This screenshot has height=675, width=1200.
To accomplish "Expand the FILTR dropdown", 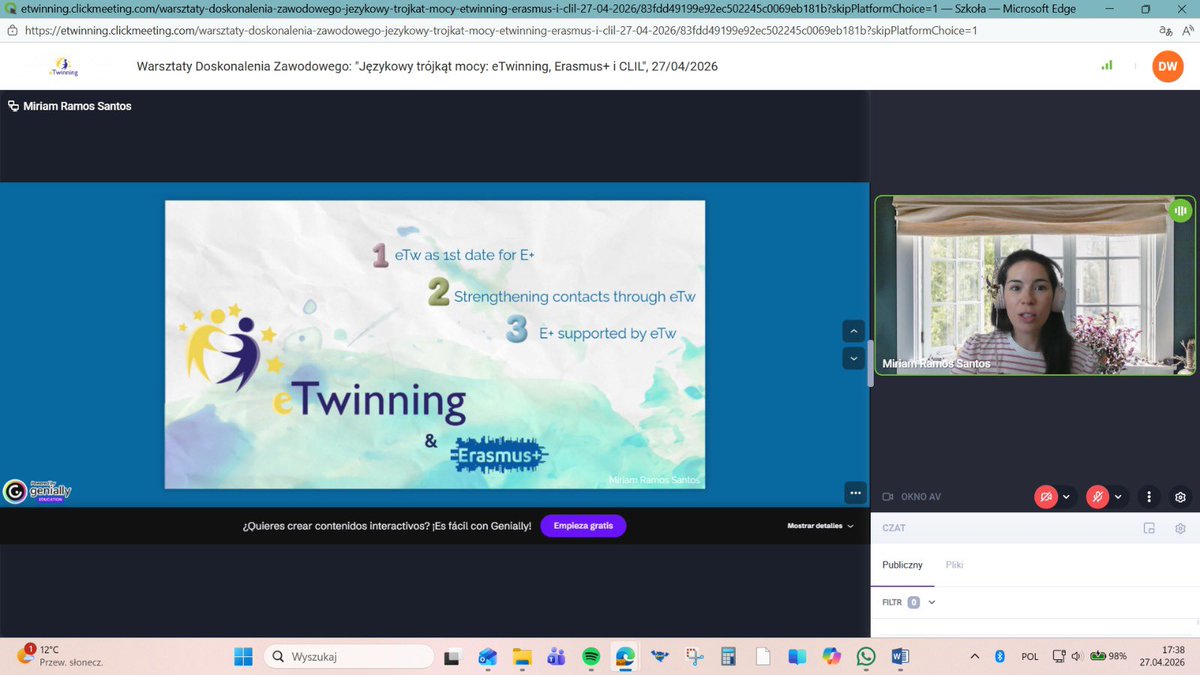I will point(932,602).
